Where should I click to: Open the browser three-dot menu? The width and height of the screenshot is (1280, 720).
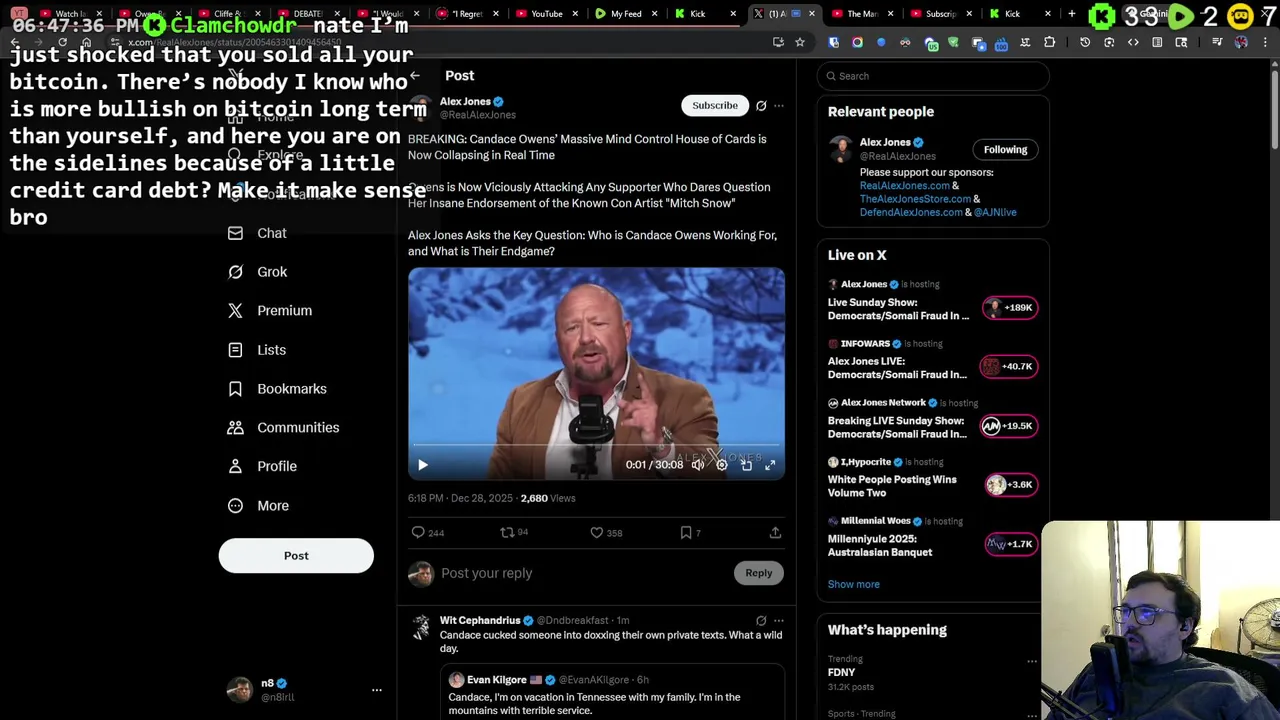coord(1267,42)
